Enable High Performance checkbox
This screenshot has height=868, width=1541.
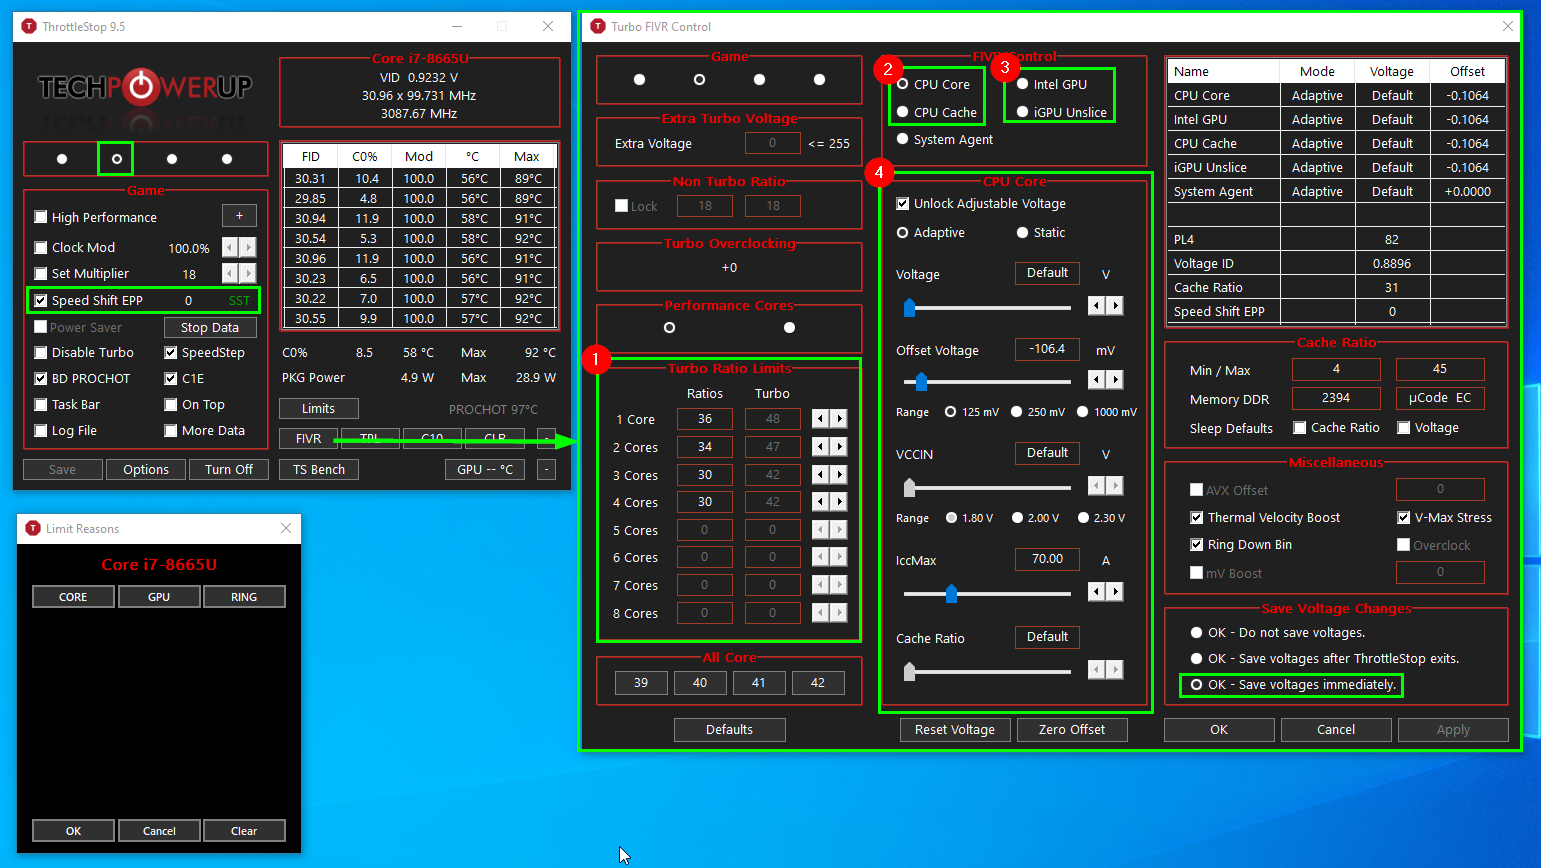tap(41, 217)
